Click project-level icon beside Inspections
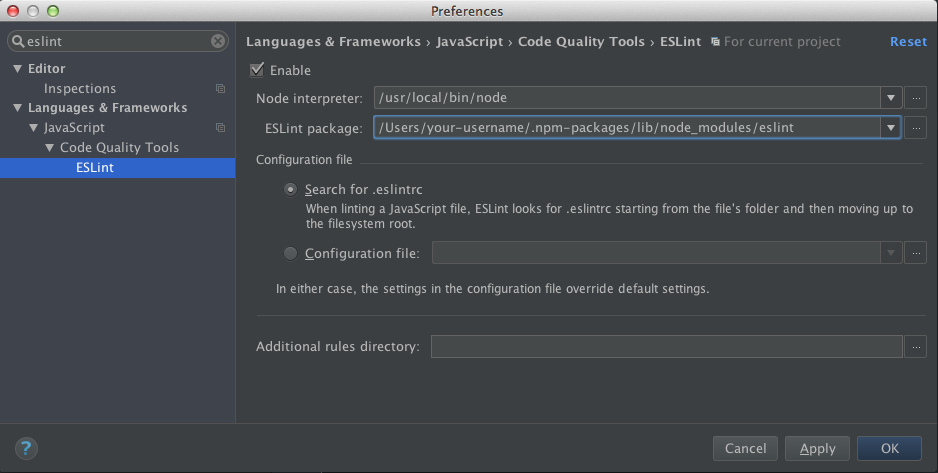938x473 pixels. pos(220,89)
